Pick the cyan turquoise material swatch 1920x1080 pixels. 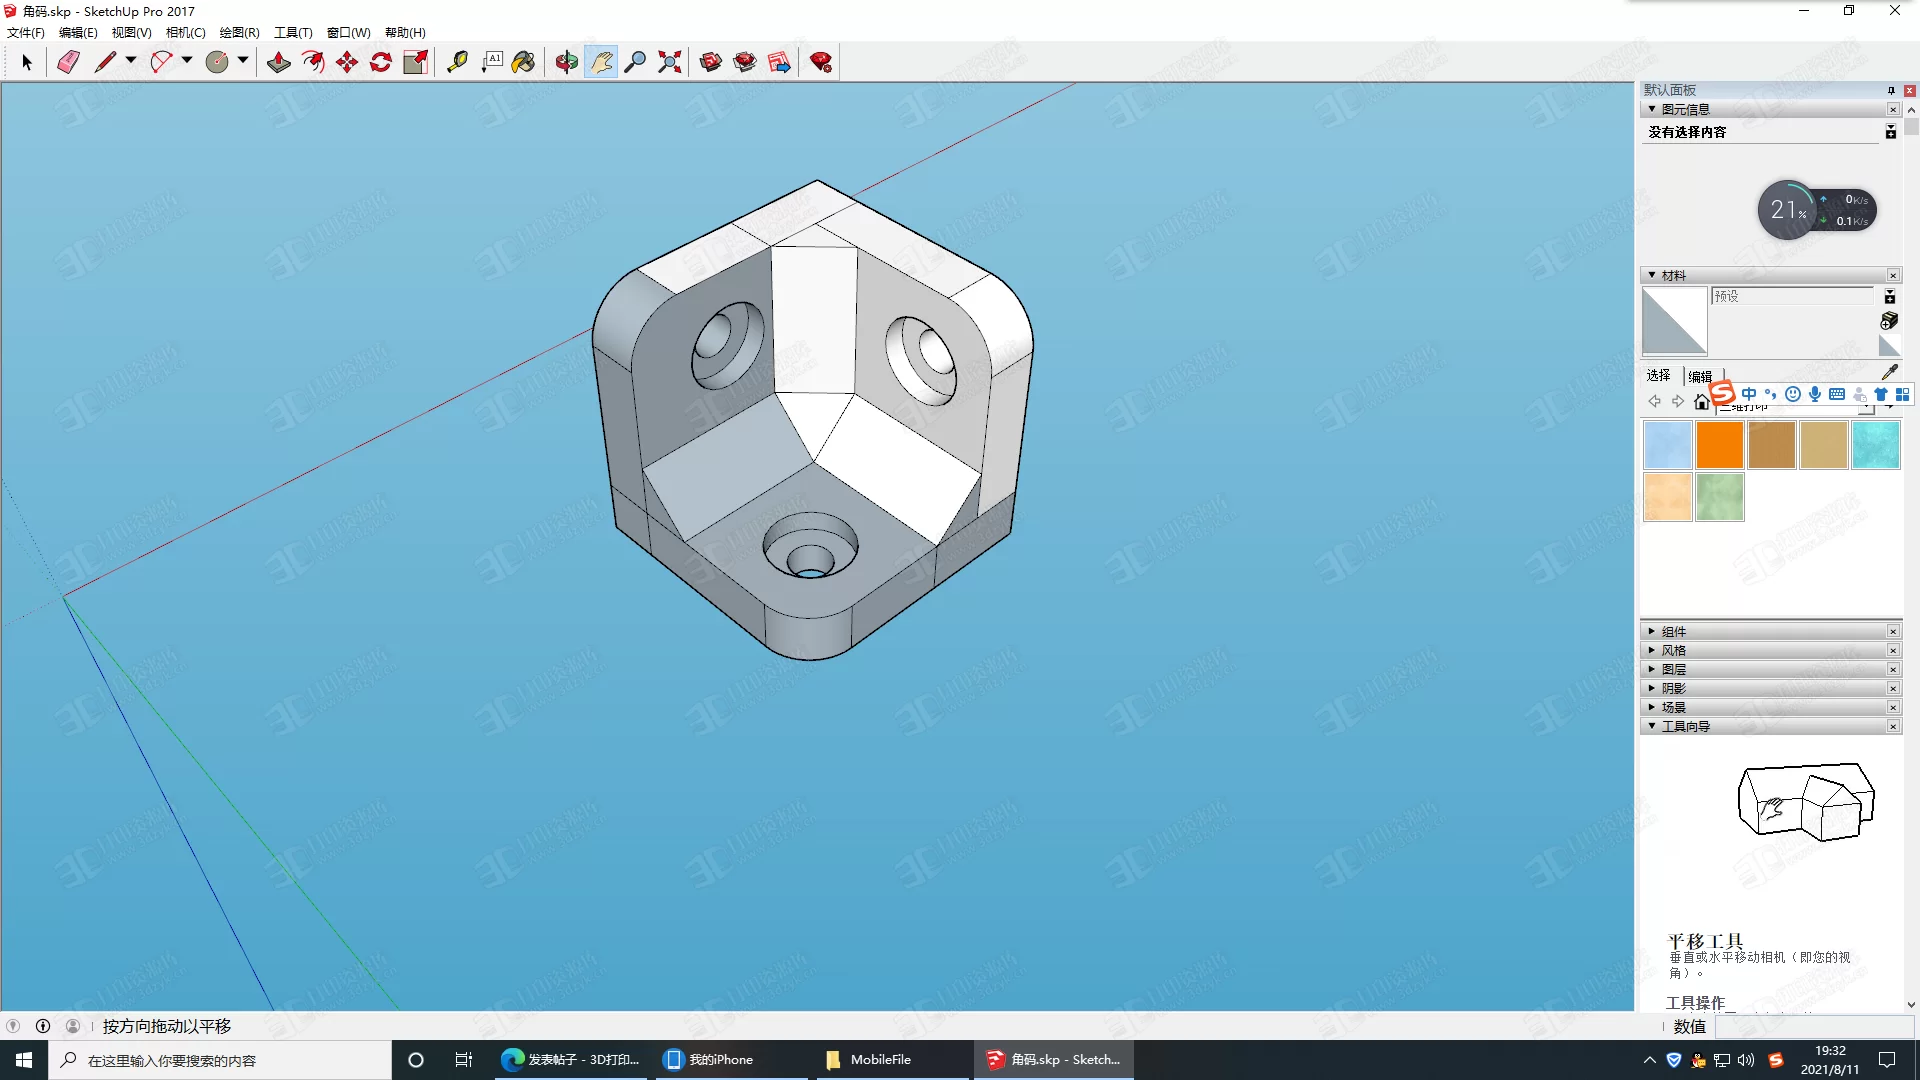click(1876, 445)
